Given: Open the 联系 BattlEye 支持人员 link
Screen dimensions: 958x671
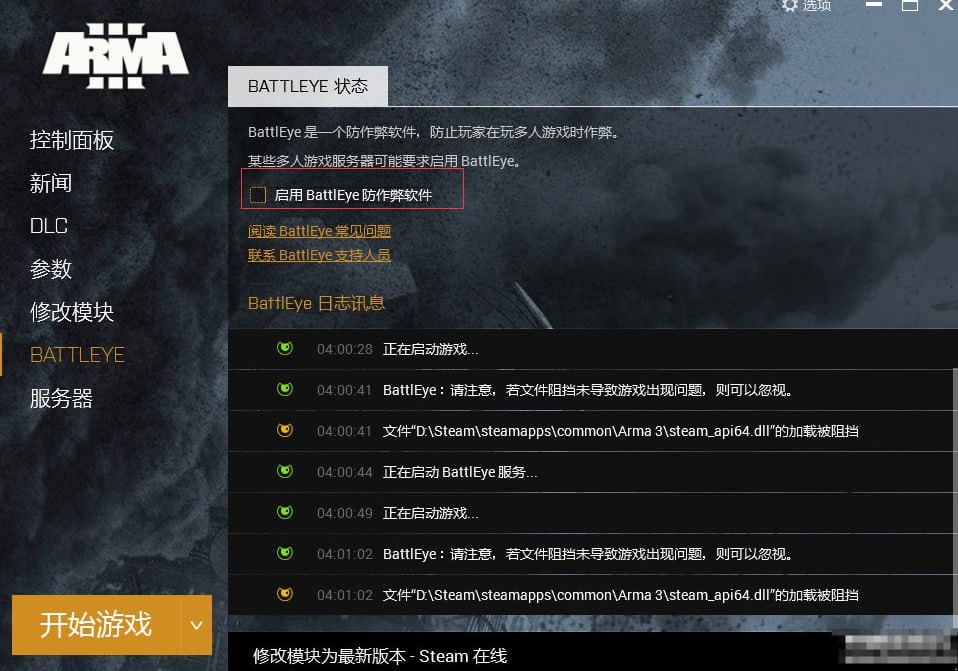Looking at the screenshot, I should pyautogui.click(x=318, y=254).
